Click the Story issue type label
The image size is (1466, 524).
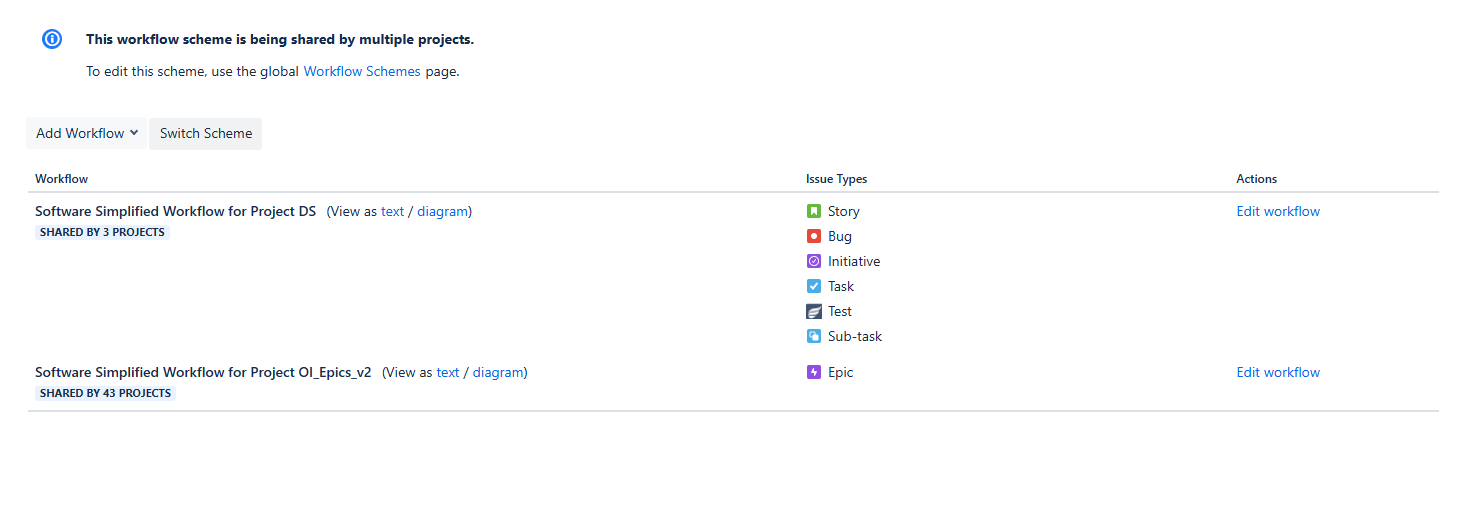click(844, 211)
